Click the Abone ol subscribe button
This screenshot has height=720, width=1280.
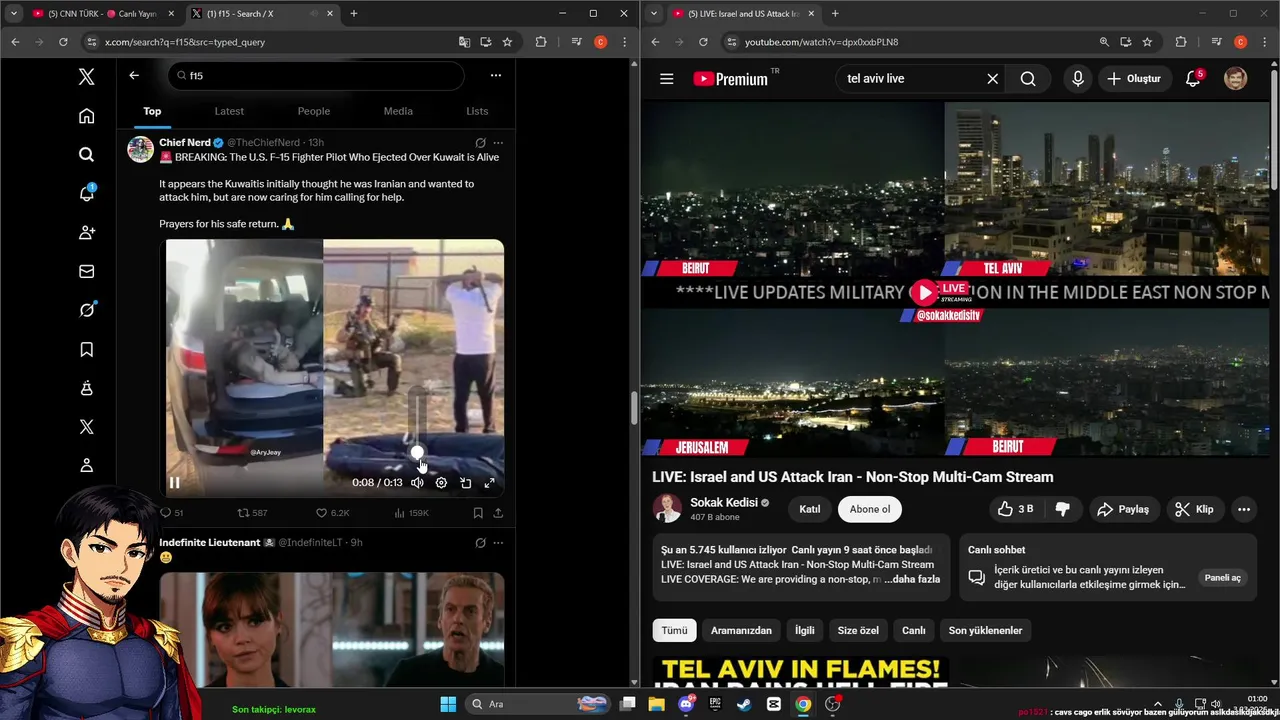(870, 509)
